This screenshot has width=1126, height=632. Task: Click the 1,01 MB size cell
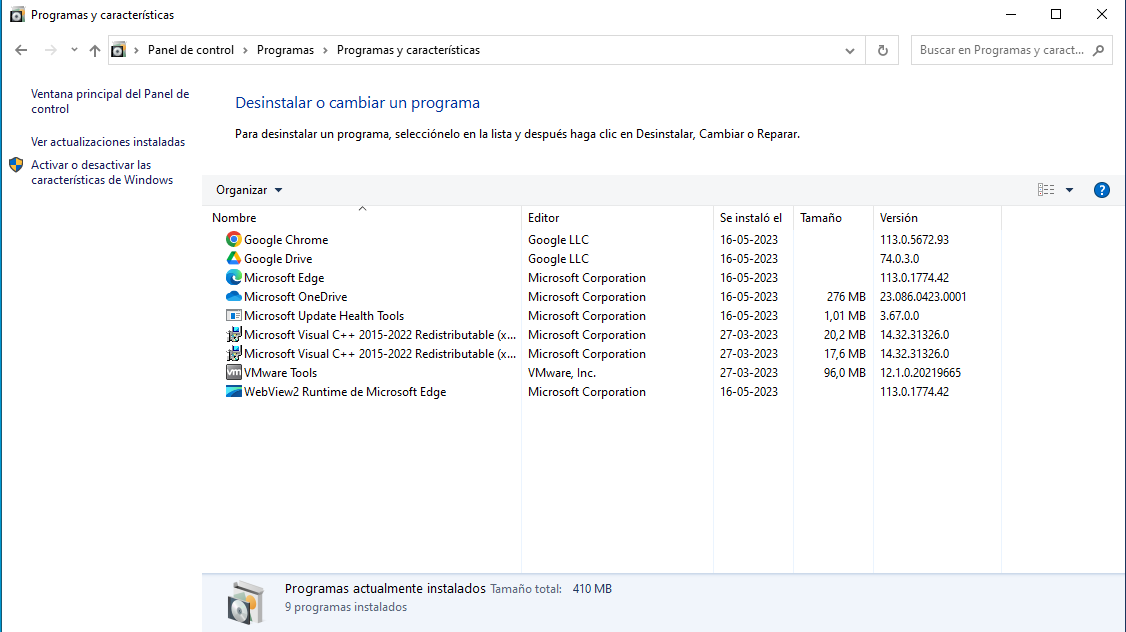pyautogui.click(x=844, y=315)
